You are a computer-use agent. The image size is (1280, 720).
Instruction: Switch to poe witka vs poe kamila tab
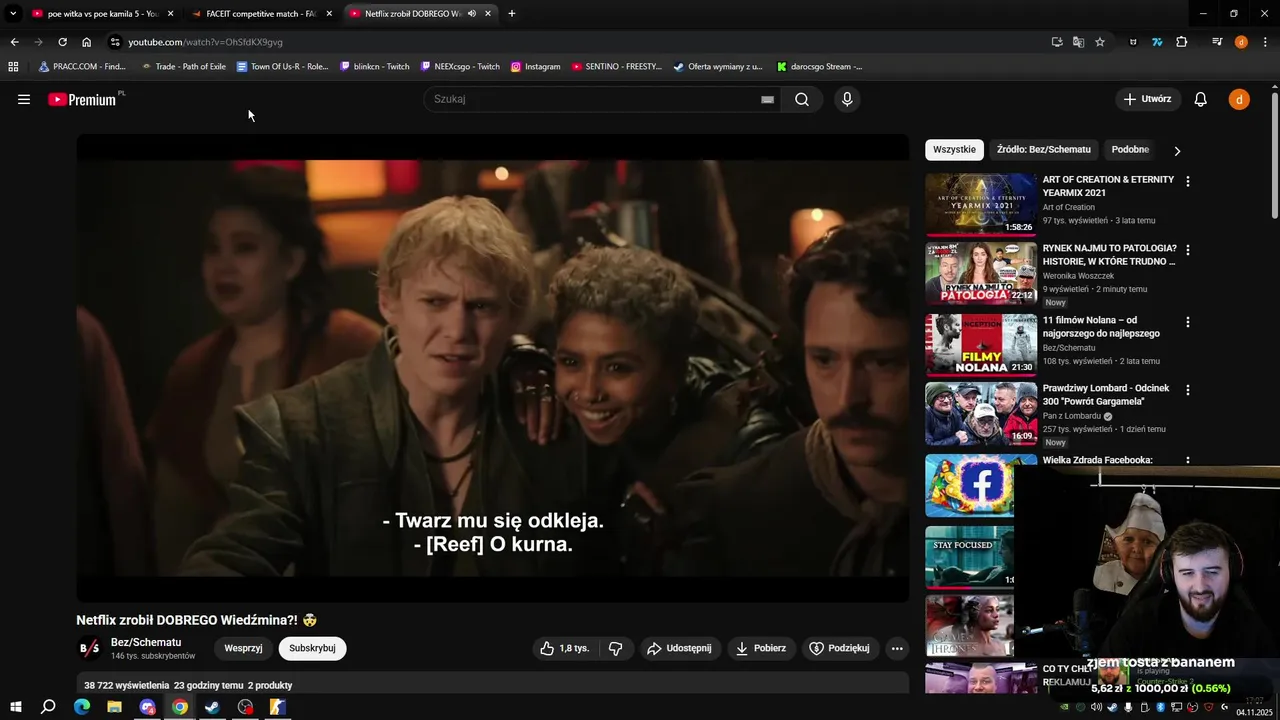103,14
